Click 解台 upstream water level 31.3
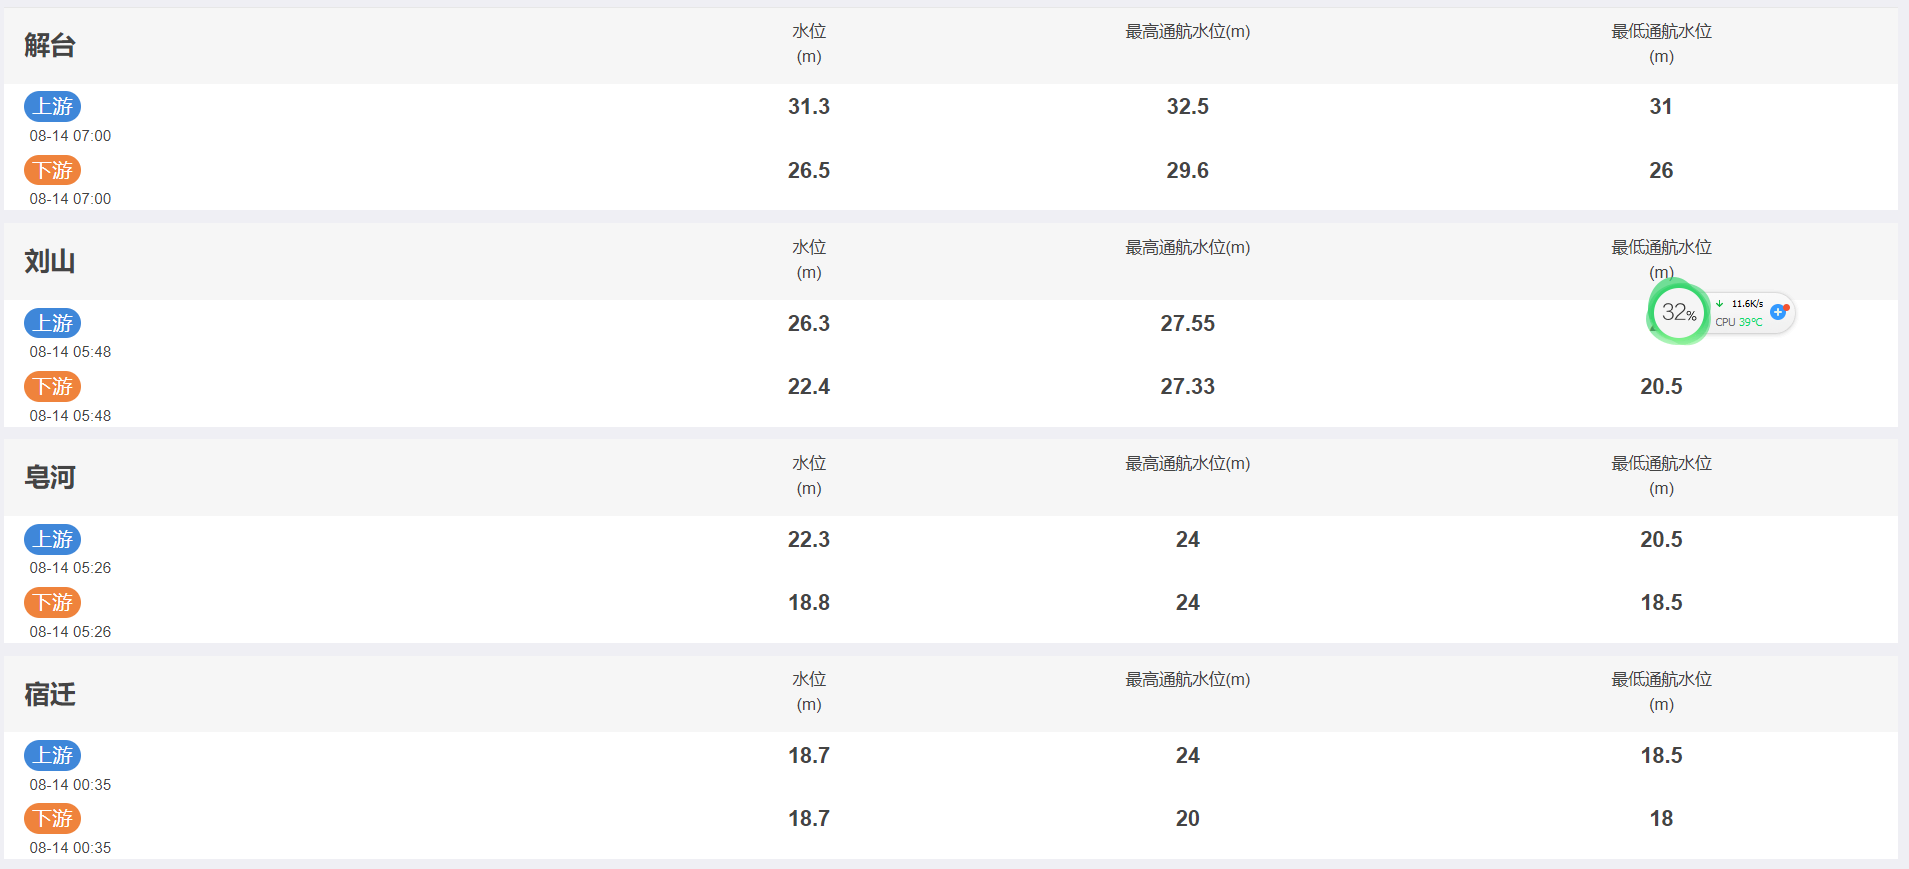 (809, 106)
